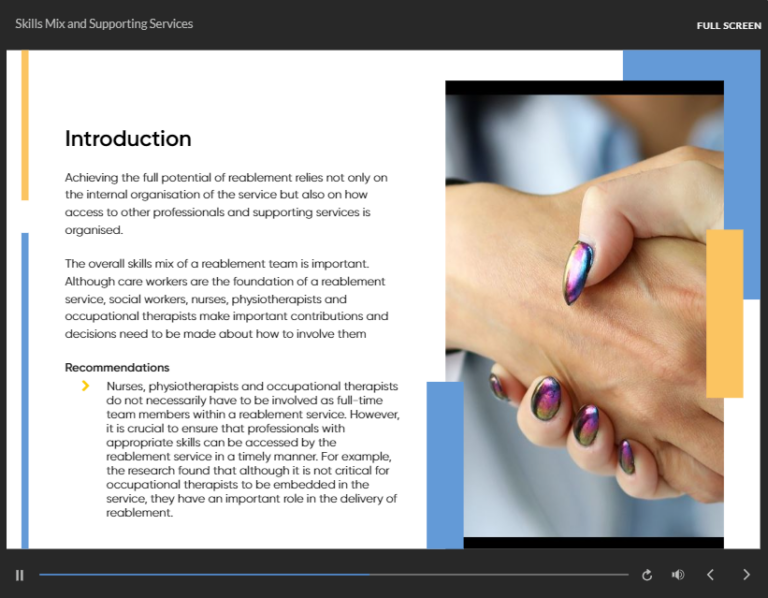Go to the previous slide
The image size is (768, 598).
pyautogui.click(x=711, y=575)
